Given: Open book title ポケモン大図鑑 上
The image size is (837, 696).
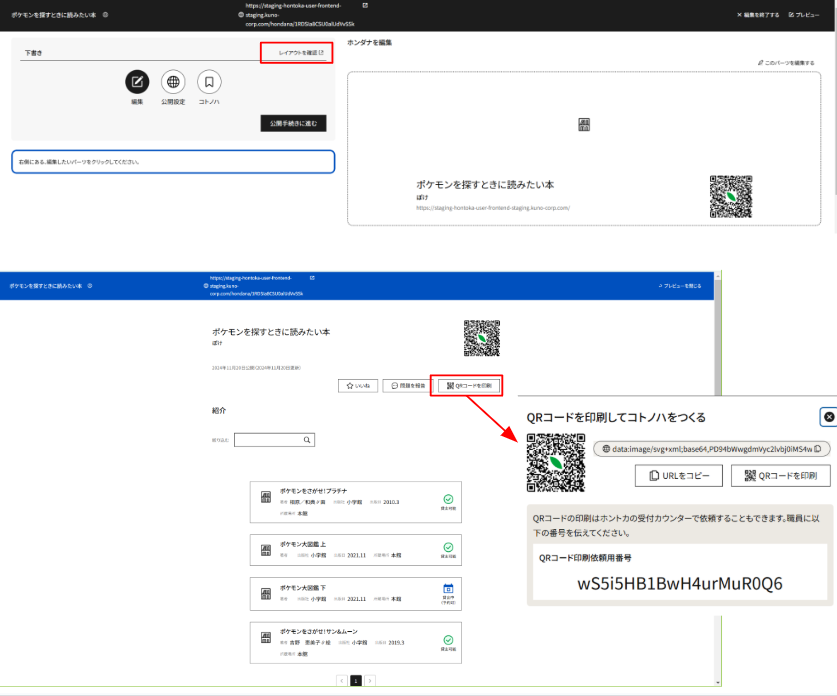Looking at the screenshot, I should pyautogui.click(x=303, y=544).
